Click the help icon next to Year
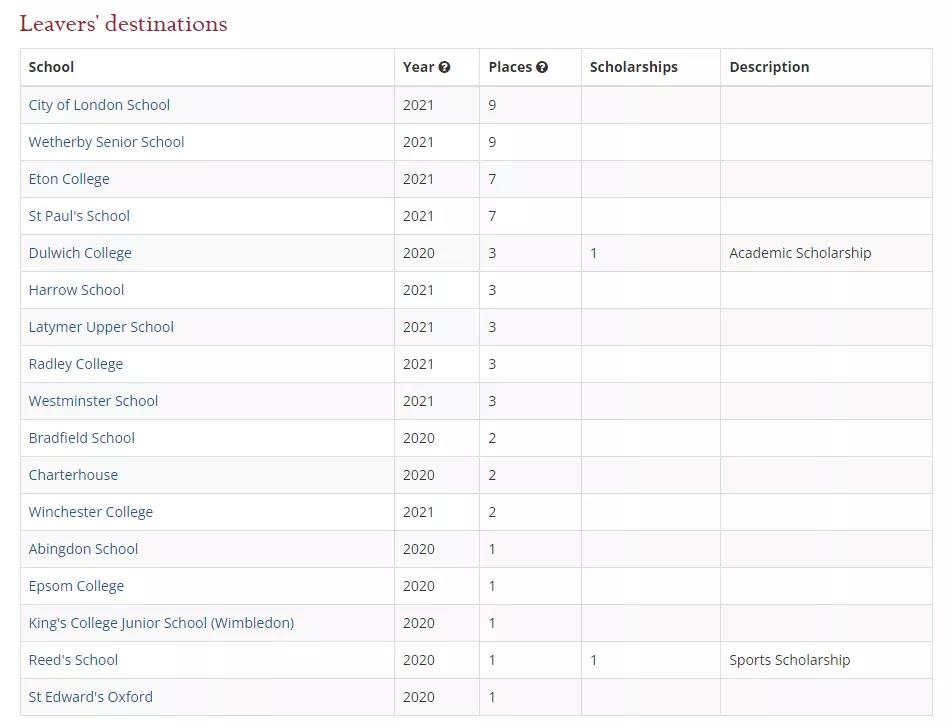Image resolution: width=952 pixels, height=728 pixels. click(444, 67)
